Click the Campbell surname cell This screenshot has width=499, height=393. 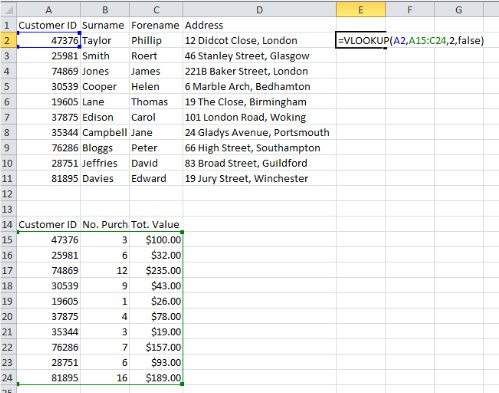coord(105,132)
